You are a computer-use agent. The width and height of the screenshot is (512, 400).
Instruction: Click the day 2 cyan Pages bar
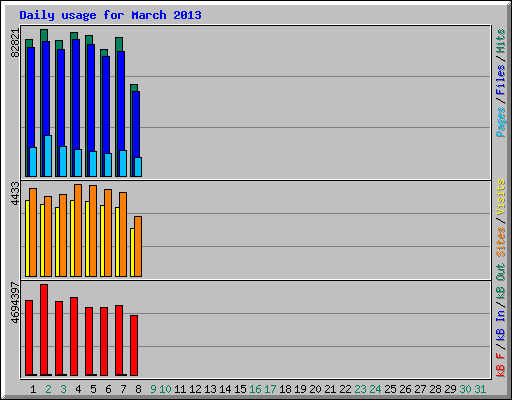pos(48,156)
